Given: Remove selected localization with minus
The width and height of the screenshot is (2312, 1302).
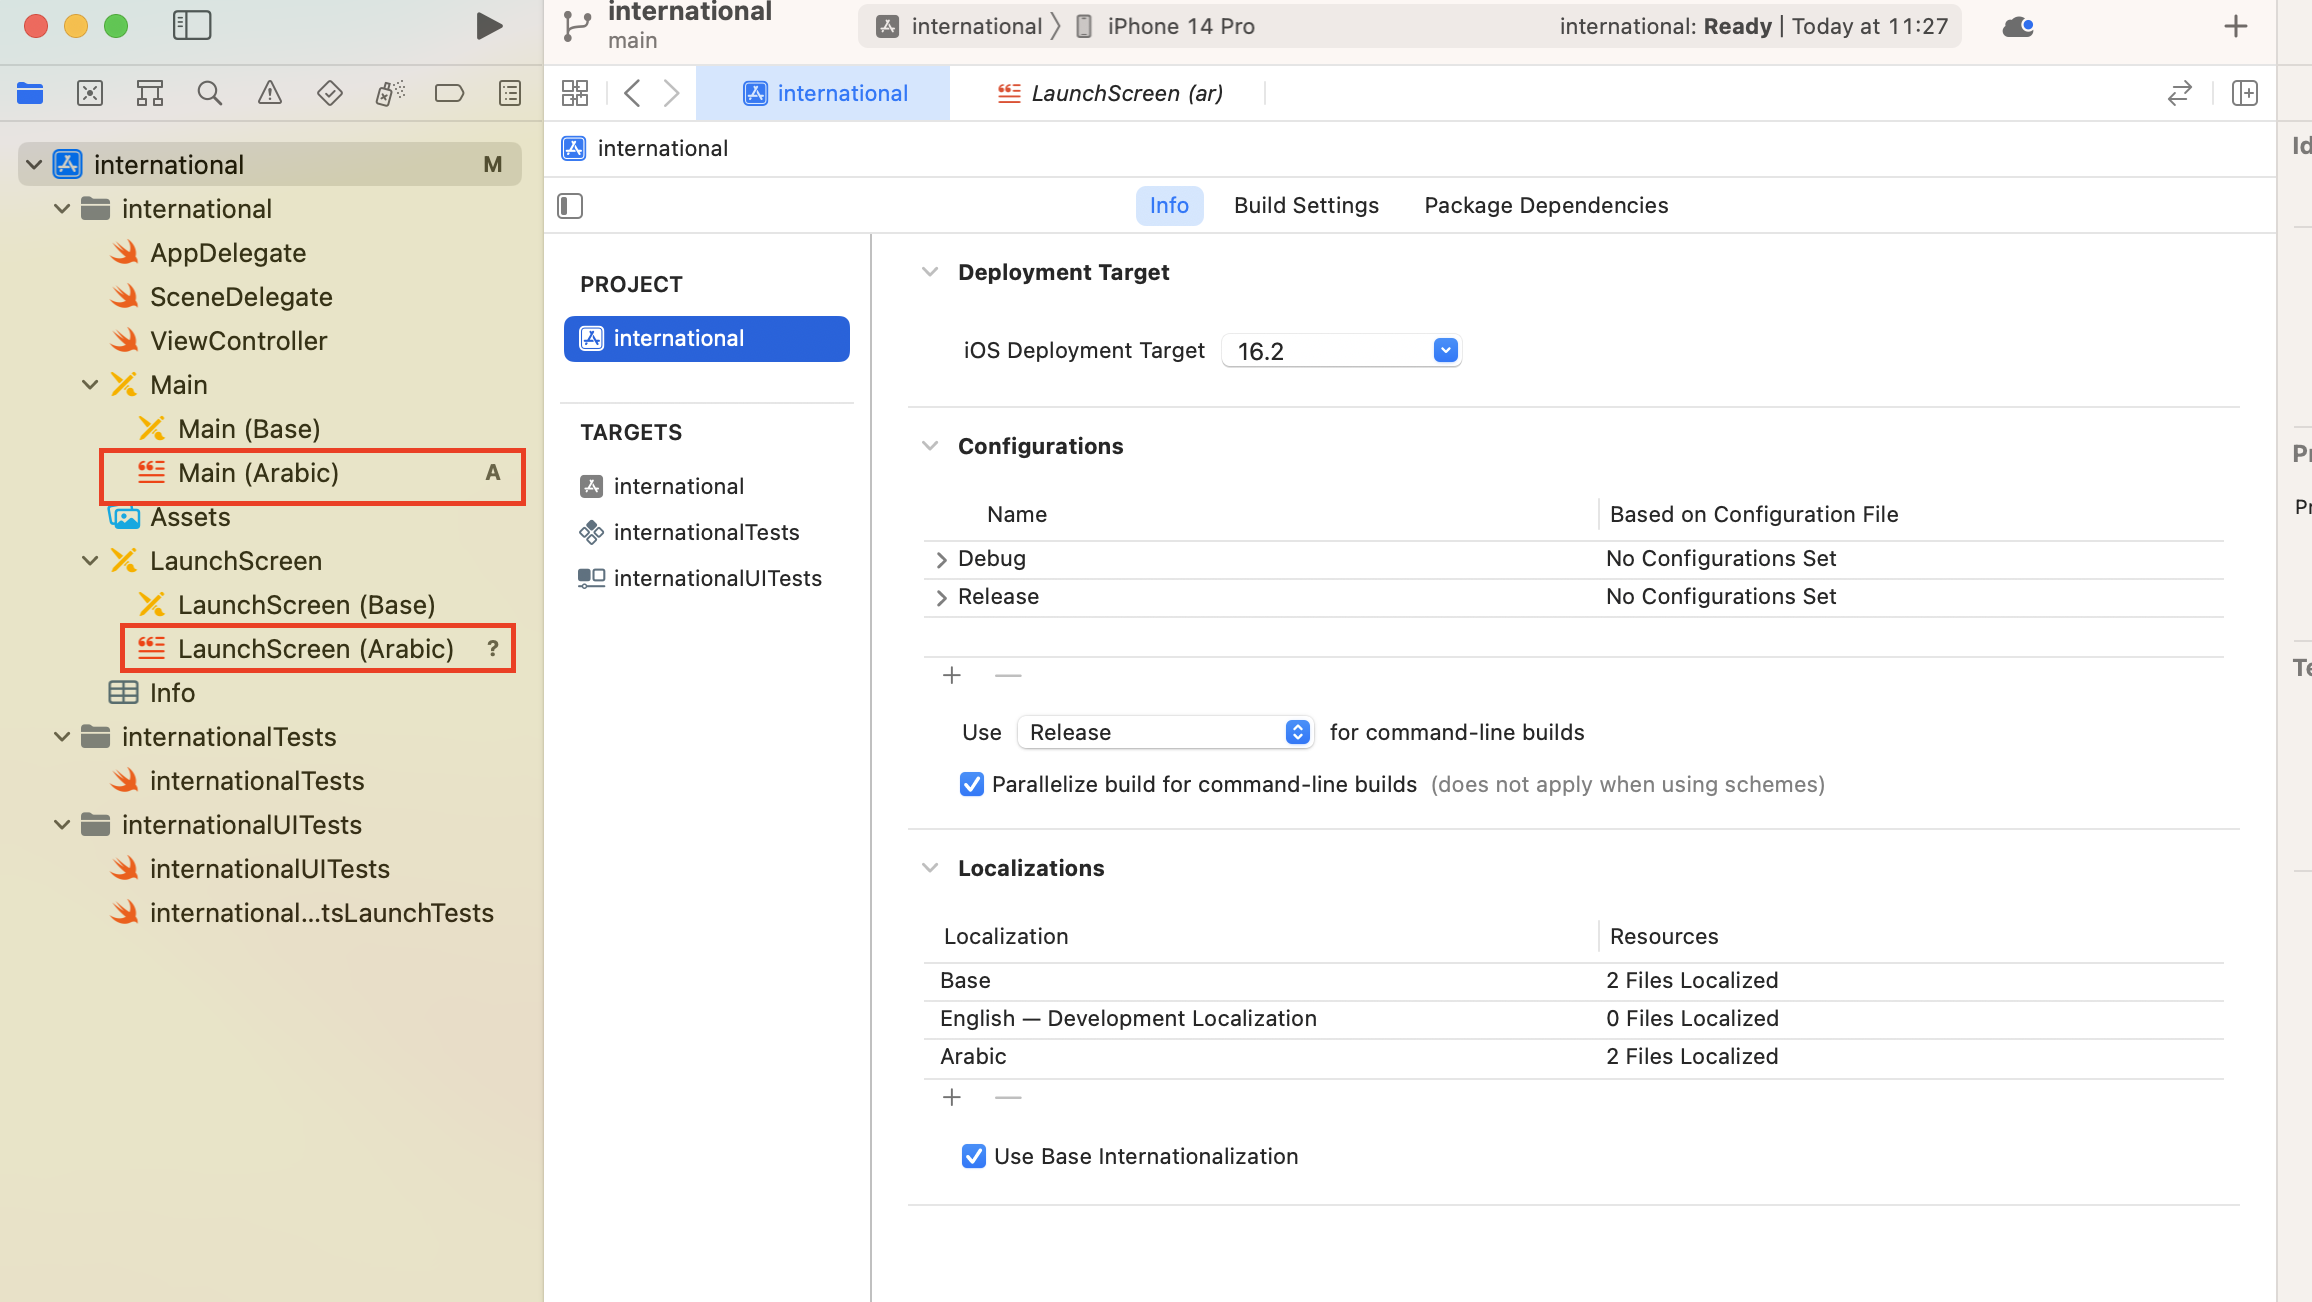Looking at the screenshot, I should point(1008,1097).
